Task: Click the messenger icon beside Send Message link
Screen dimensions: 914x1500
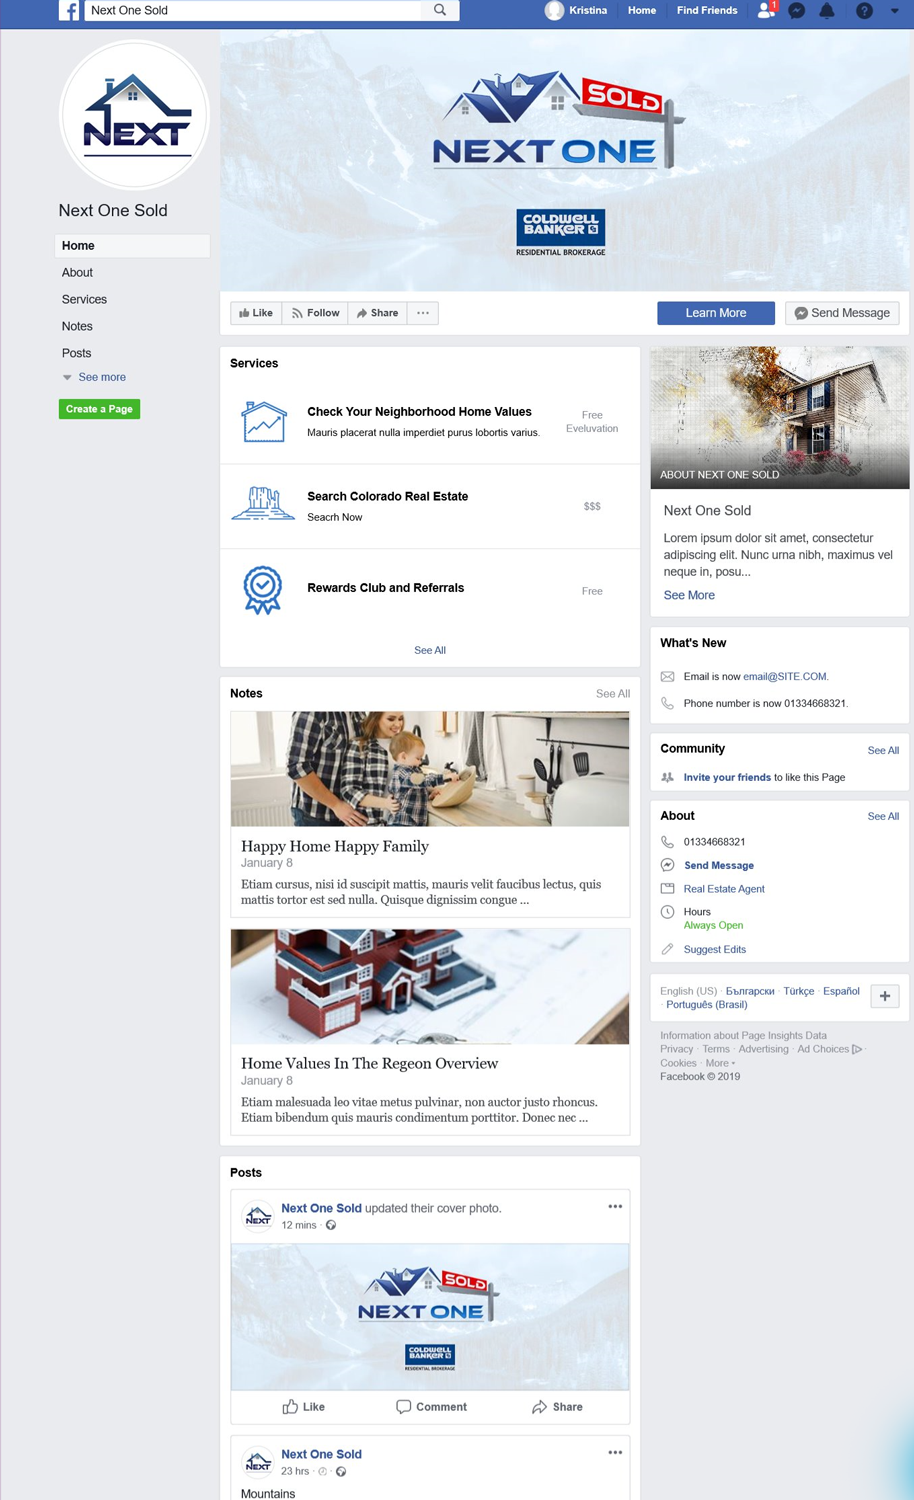Action: point(668,866)
